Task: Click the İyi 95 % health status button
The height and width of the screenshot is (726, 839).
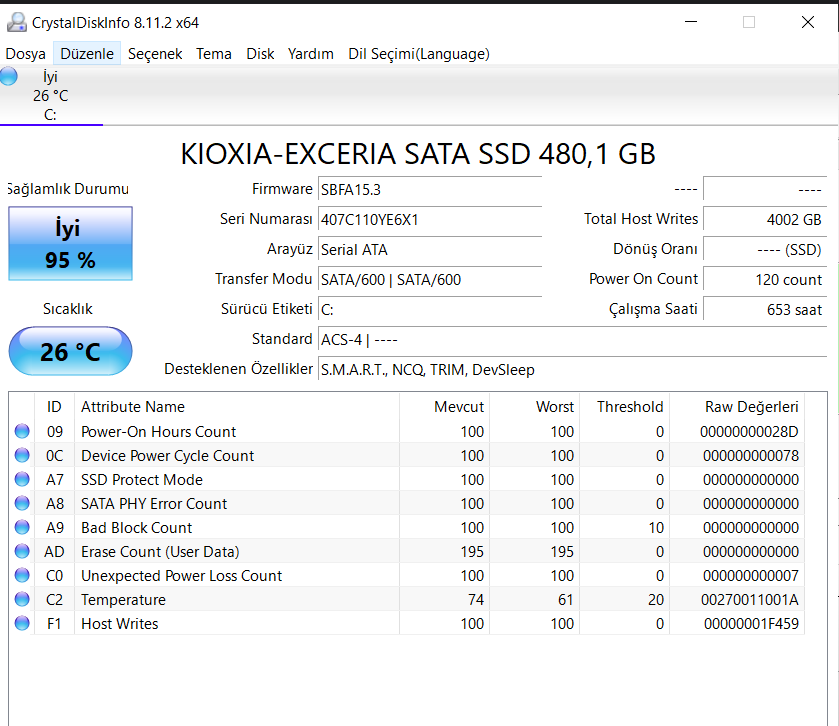Action: 70,244
